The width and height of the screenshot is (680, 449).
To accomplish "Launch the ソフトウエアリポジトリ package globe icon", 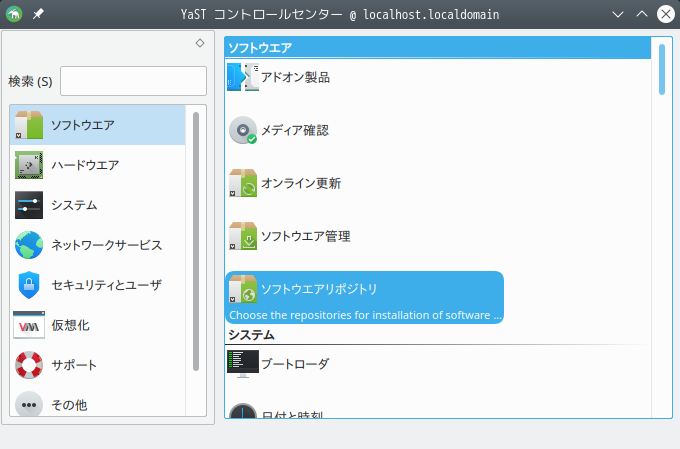I will point(243,288).
